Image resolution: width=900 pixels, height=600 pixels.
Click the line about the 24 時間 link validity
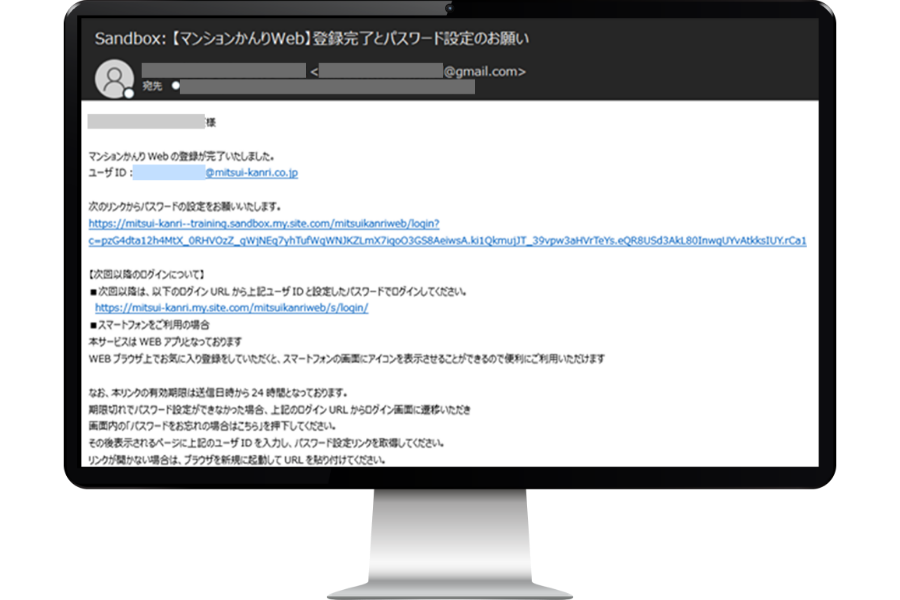point(218,393)
